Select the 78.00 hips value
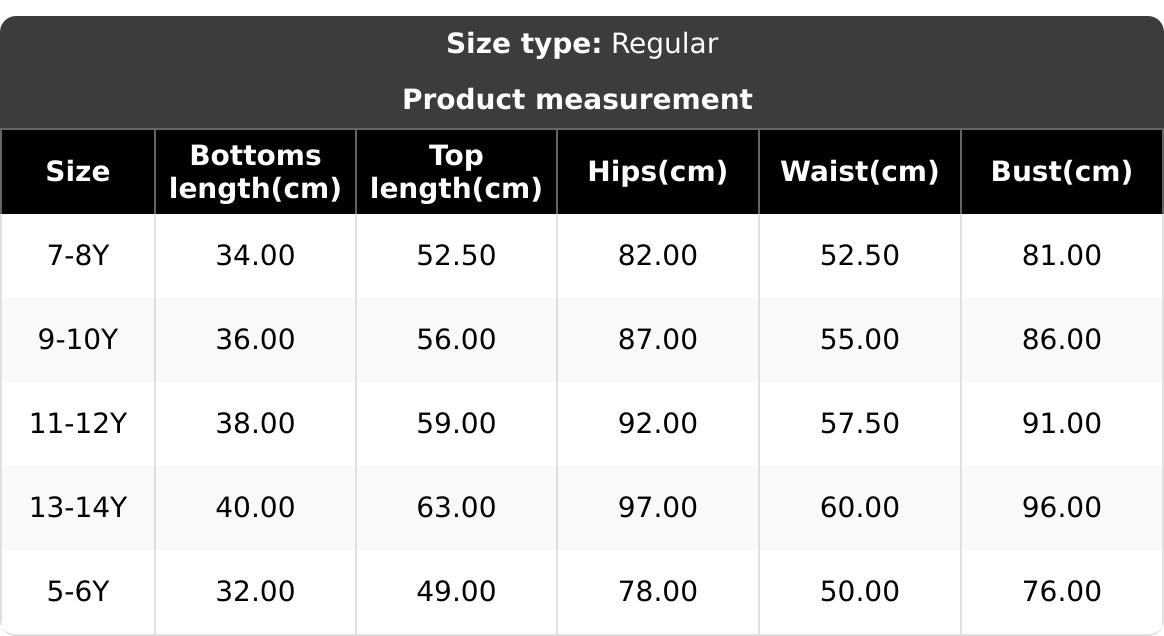1164x636 pixels. click(x=657, y=592)
